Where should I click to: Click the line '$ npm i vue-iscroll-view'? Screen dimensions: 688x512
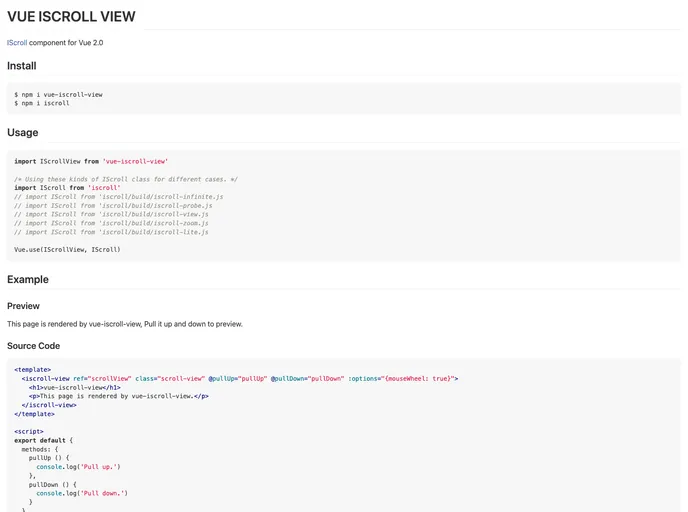pos(58,94)
